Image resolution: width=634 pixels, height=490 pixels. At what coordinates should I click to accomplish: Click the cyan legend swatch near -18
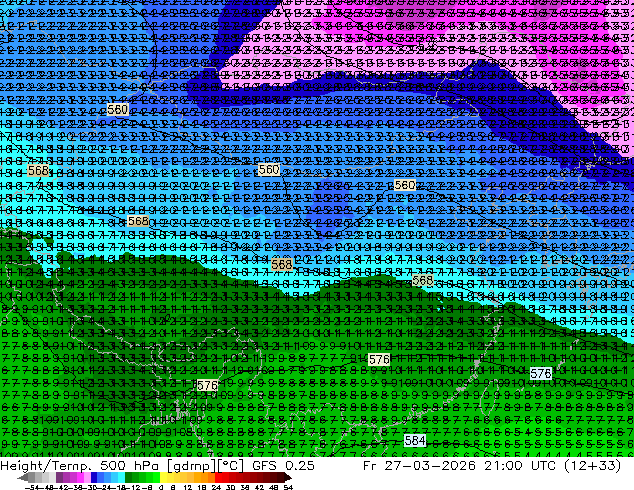point(121,477)
